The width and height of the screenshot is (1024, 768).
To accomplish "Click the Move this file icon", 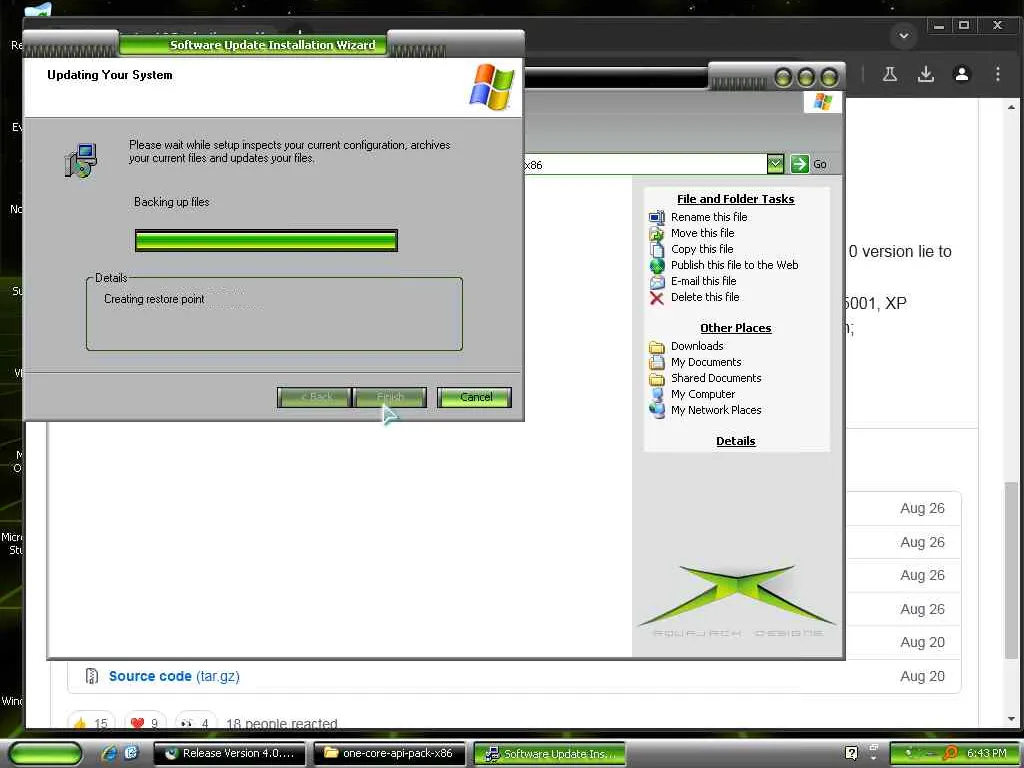I will click(x=656, y=233).
